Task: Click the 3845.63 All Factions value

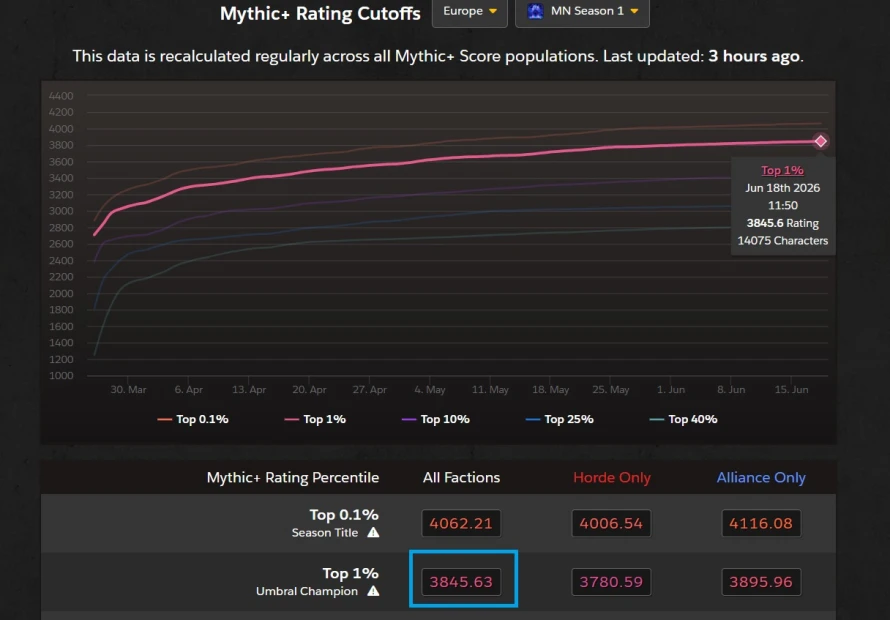Action: click(461, 581)
